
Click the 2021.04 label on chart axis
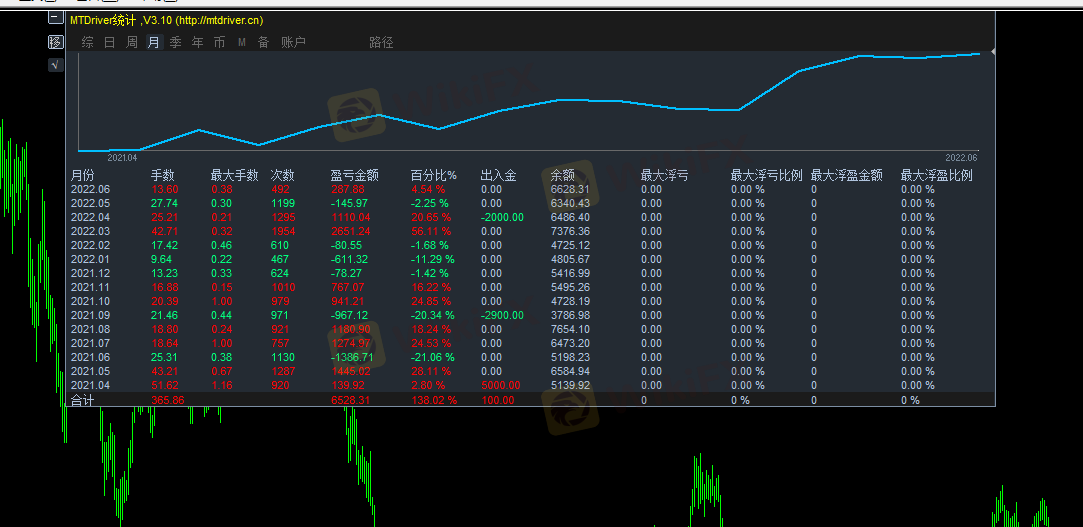pos(122,157)
